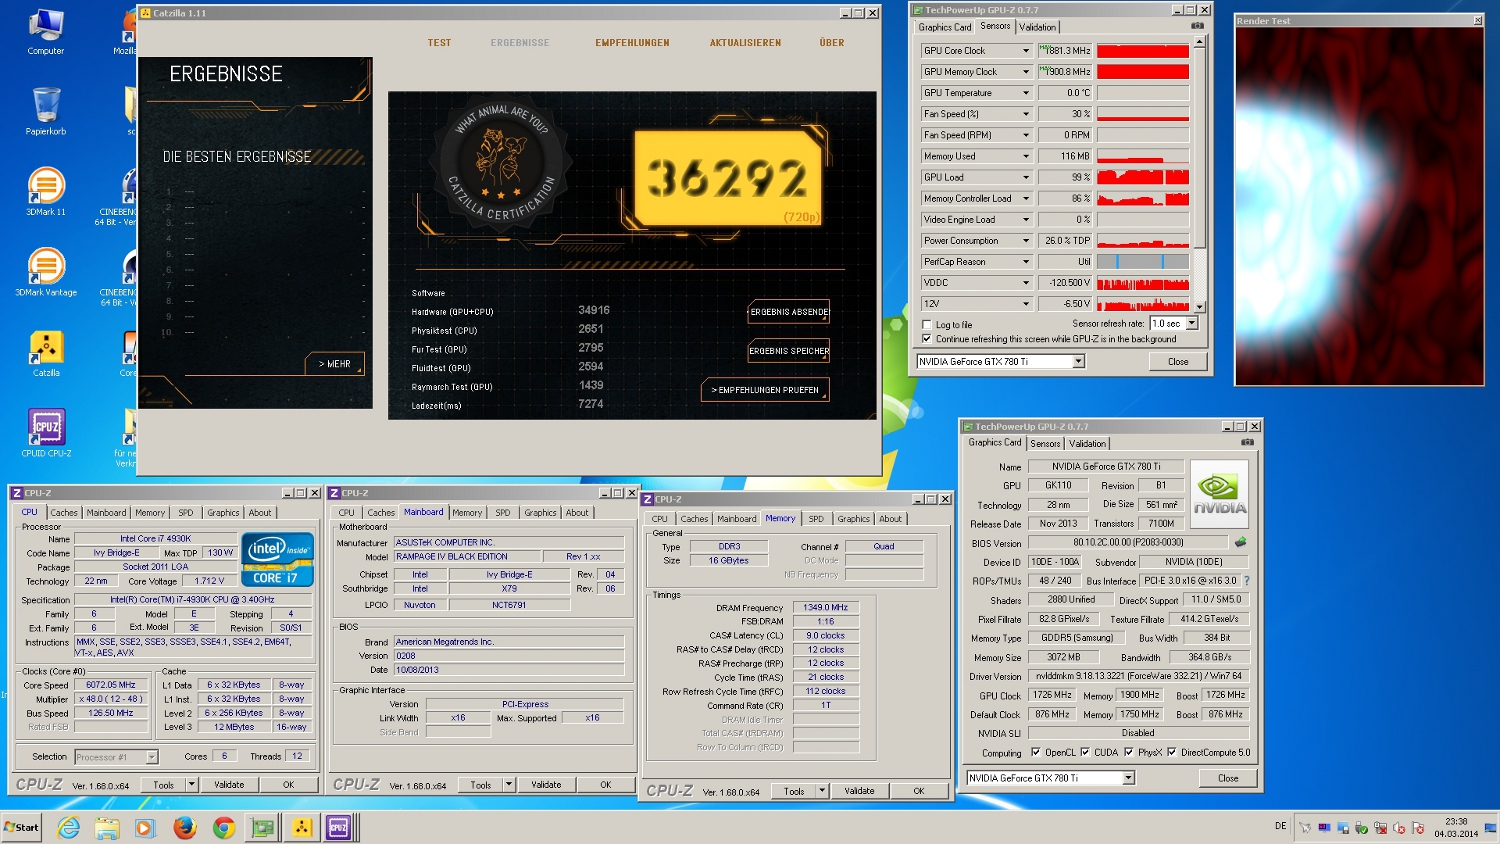The width and height of the screenshot is (1500, 844).
Task: Enable the Log to file checkbox
Action: [926, 324]
